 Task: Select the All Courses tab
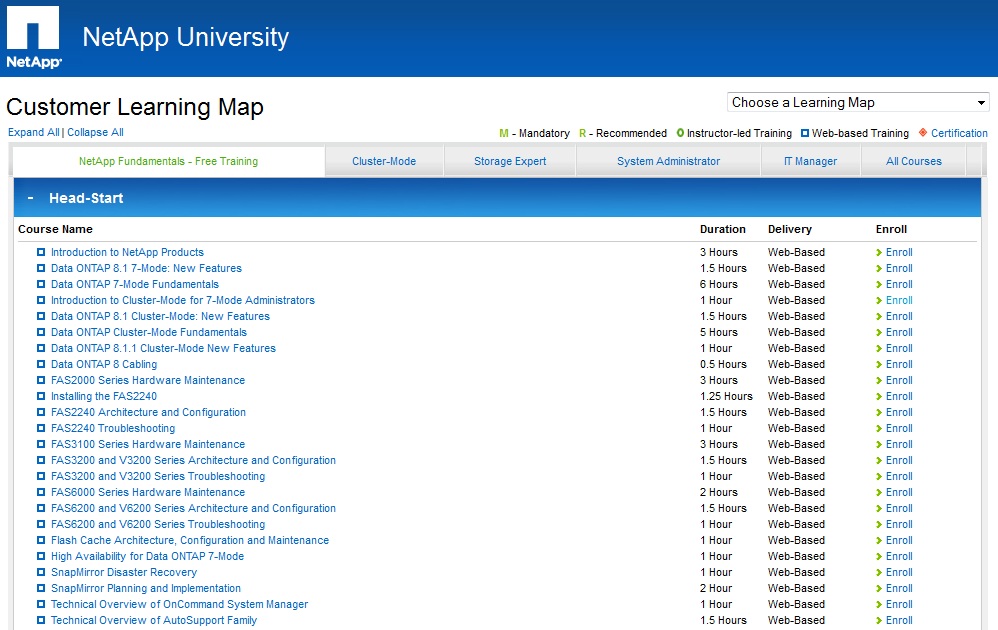913,161
